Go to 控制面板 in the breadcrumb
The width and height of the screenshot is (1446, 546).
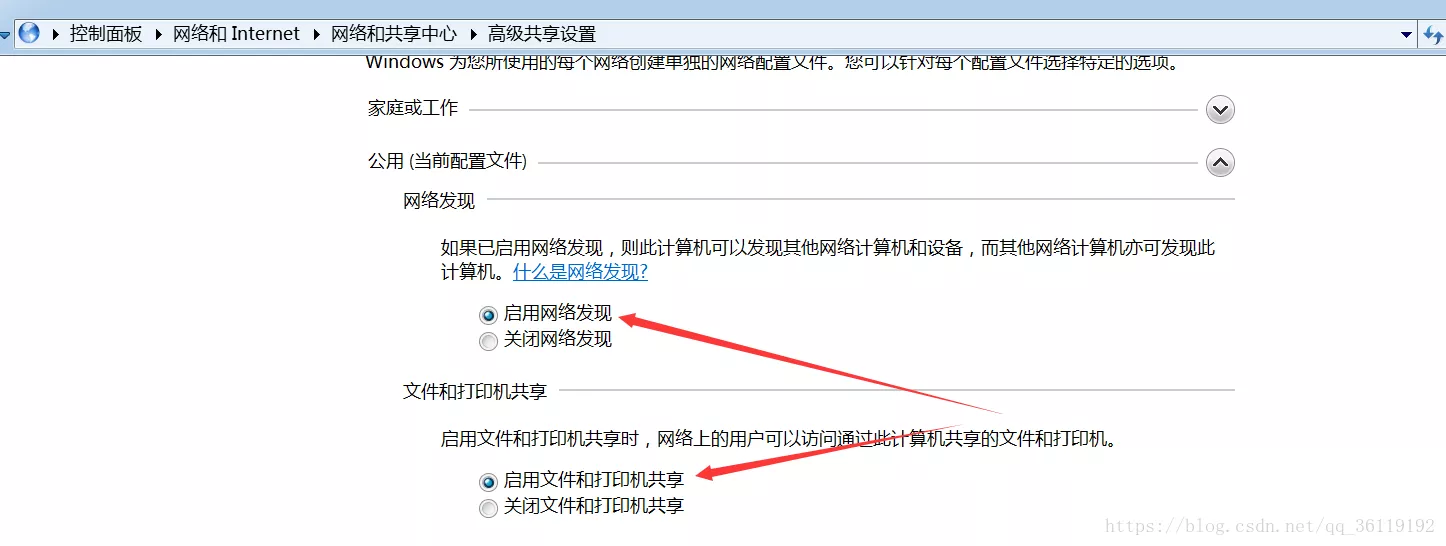106,34
